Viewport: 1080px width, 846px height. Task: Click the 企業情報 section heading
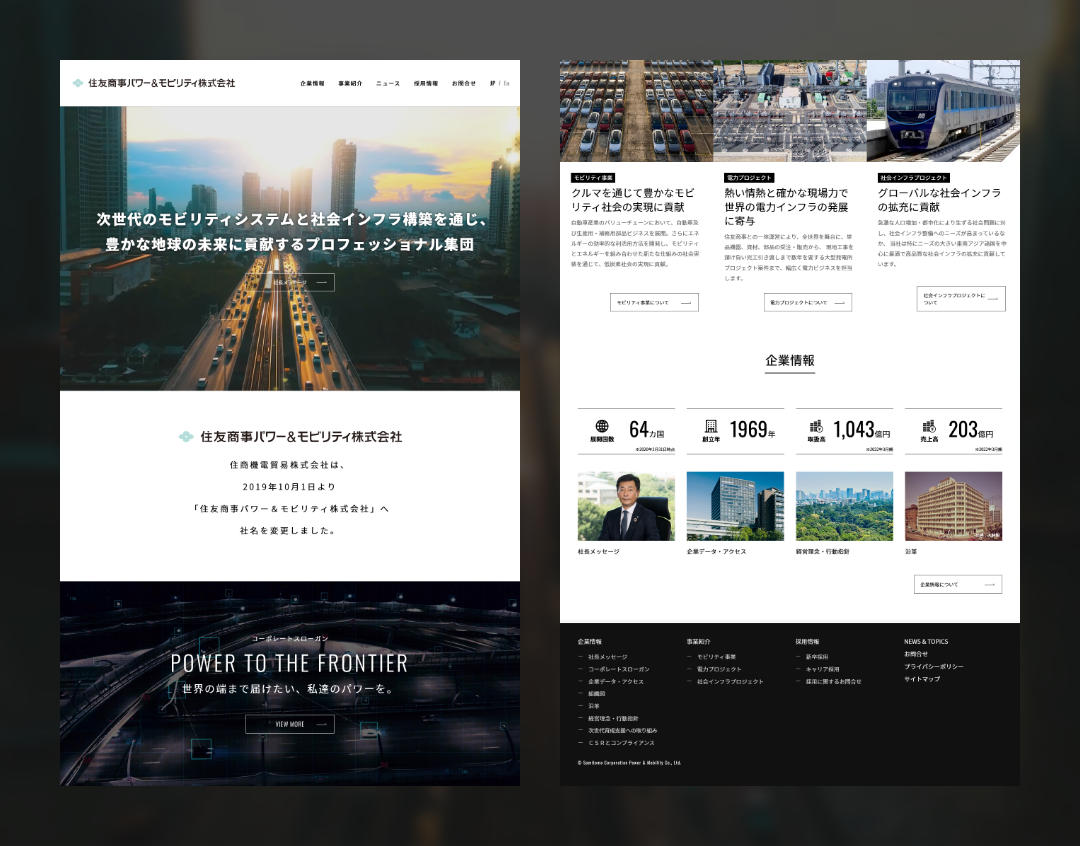pyautogui.click(x=790, y=361)
